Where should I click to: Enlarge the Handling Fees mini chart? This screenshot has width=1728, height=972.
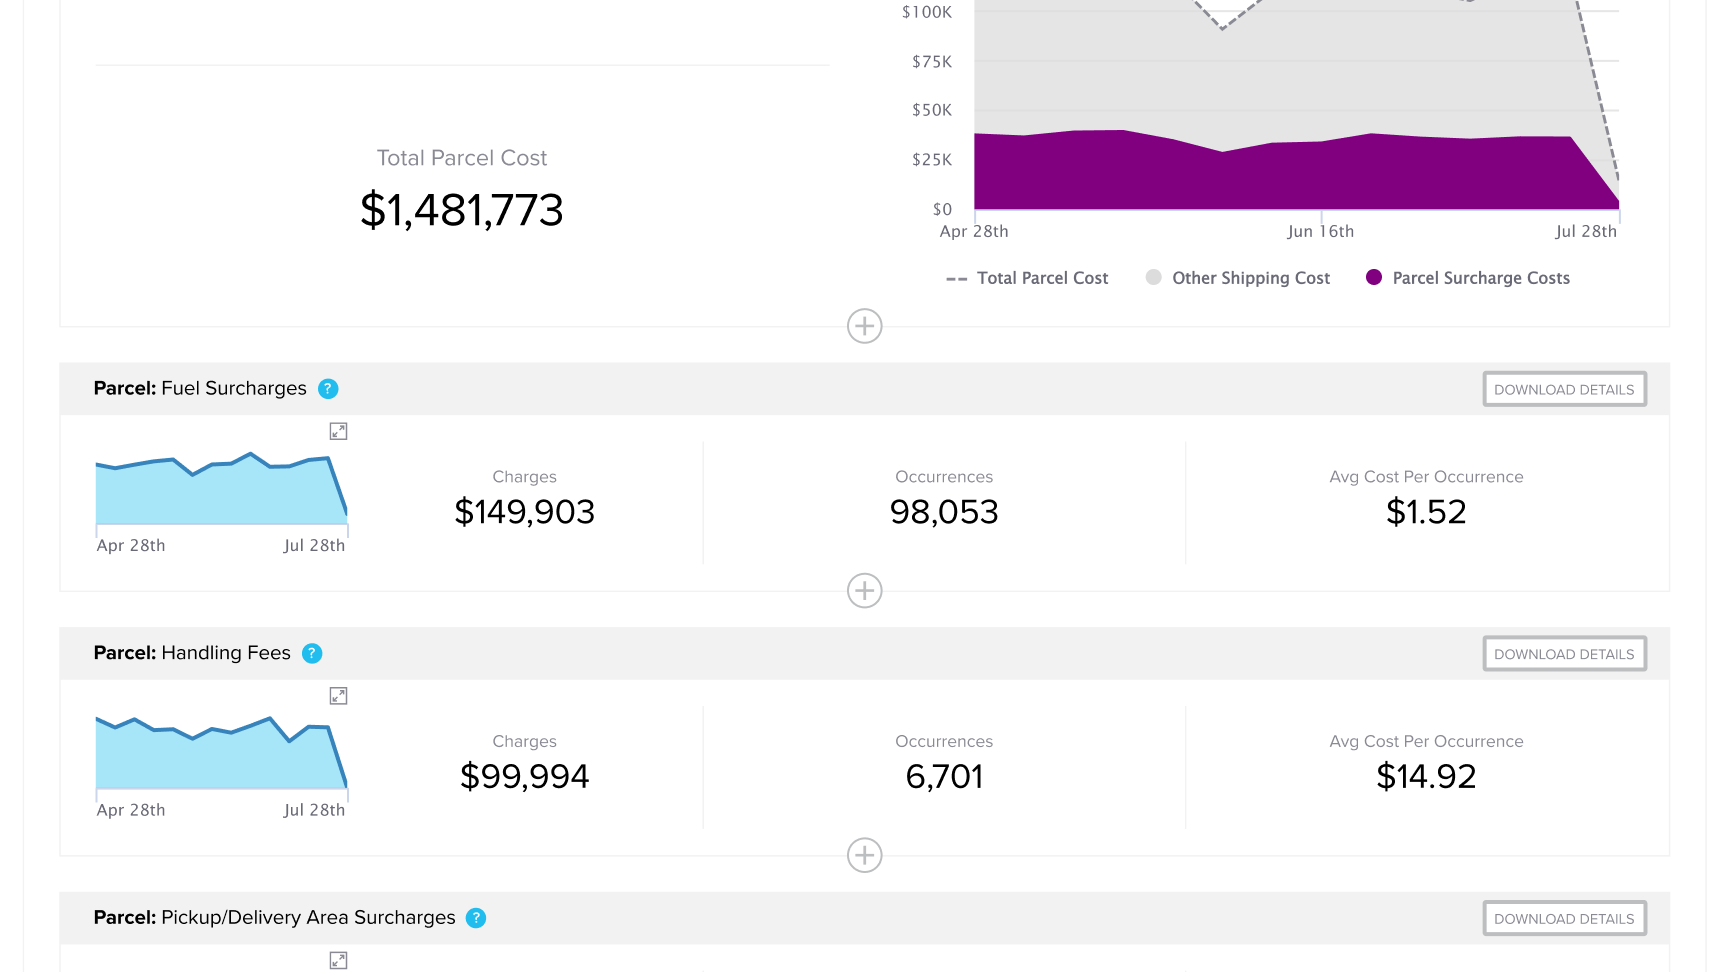click(x=339, y=696)
